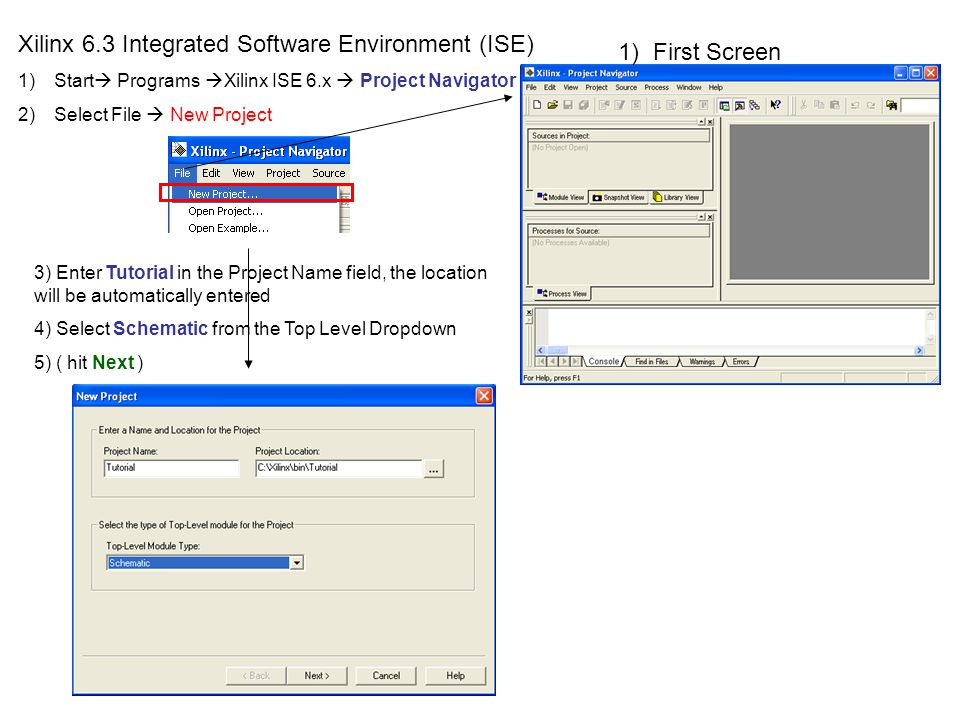The height and width of the screenshot is (720, 960).
Task: Click the "(No Processes Available)" text
Action: click(x=571, y=242)
